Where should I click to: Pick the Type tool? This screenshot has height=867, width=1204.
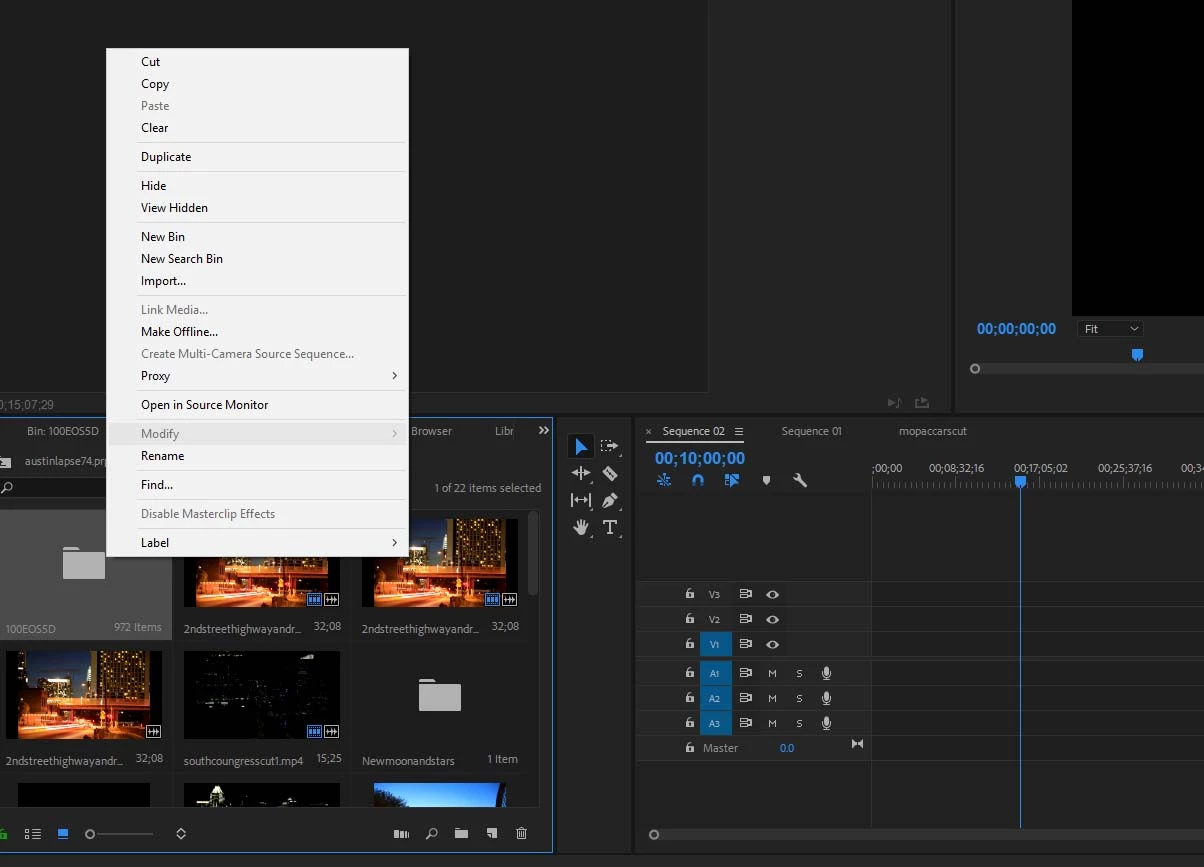click(x=609, y=527)
